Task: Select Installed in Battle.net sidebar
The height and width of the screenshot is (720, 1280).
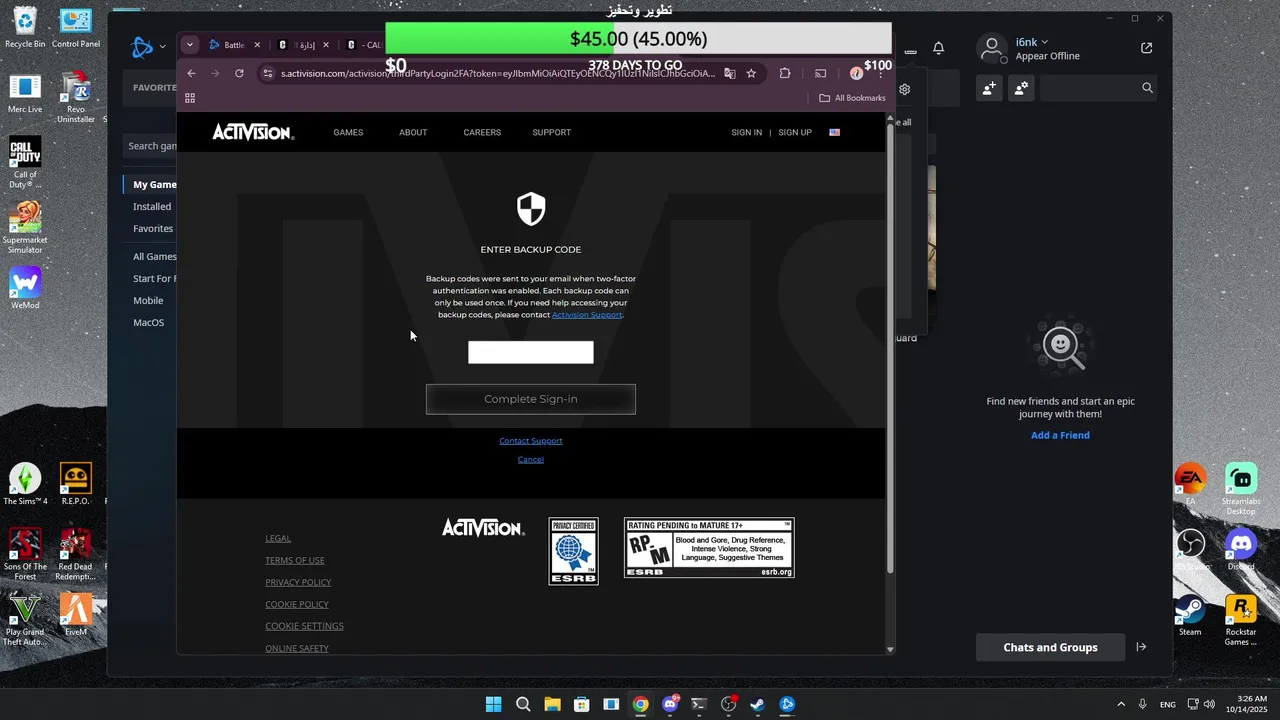Action: click(x=152, y=206)
